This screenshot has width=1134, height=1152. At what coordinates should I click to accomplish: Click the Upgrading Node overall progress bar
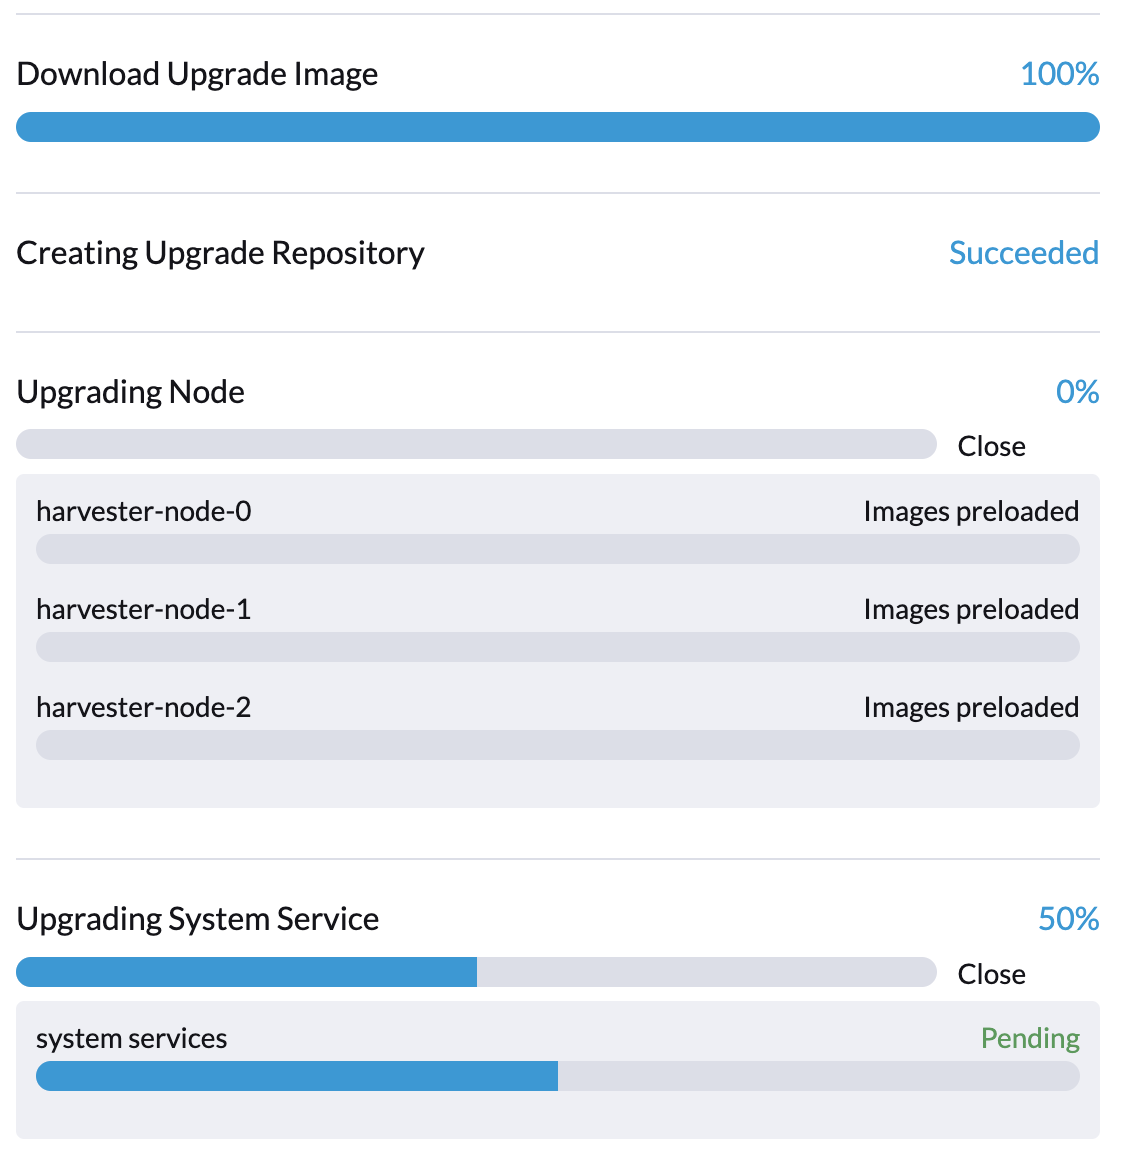click(476, 444)
